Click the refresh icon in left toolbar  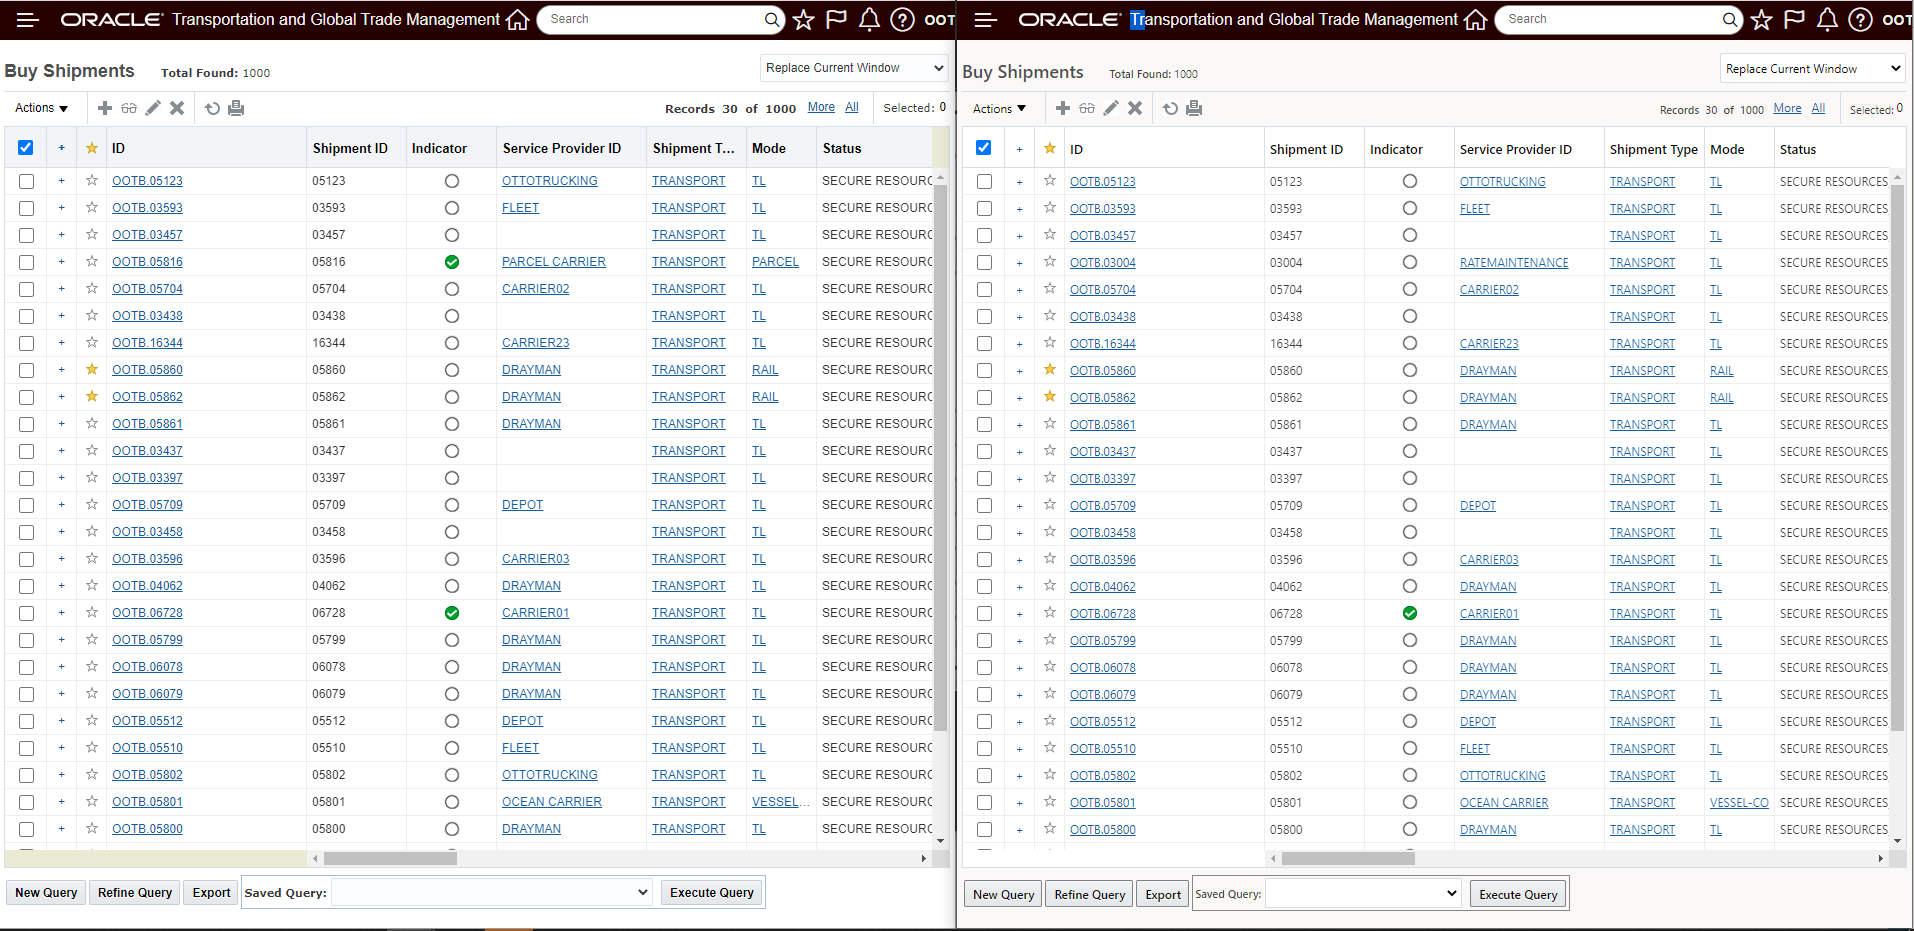click(212, 108)
